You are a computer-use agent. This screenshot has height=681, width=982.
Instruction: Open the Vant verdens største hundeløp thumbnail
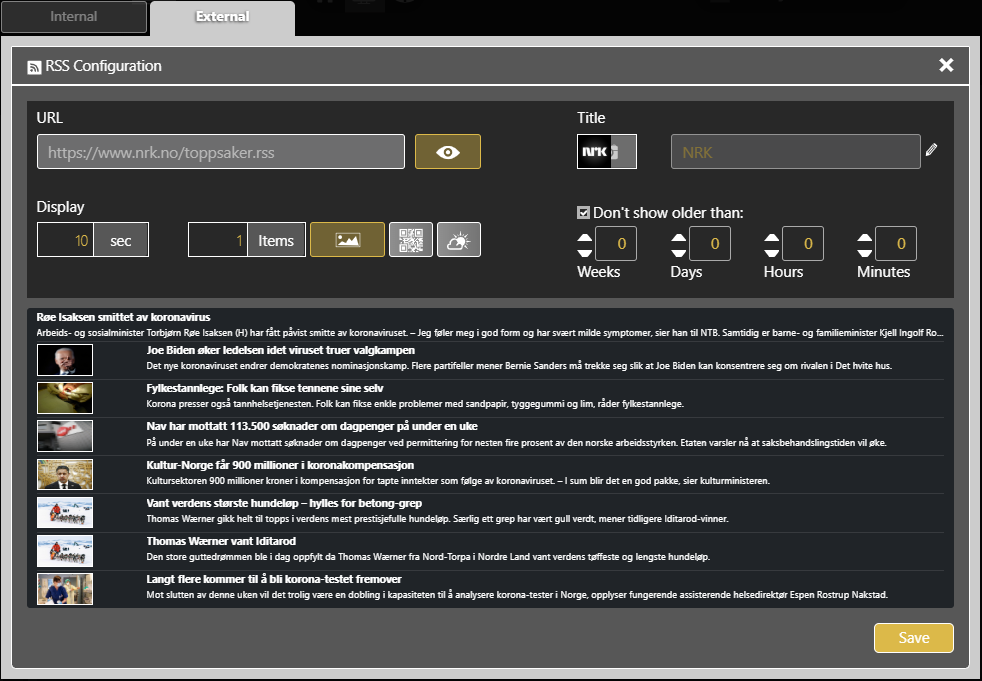point(65,512)
